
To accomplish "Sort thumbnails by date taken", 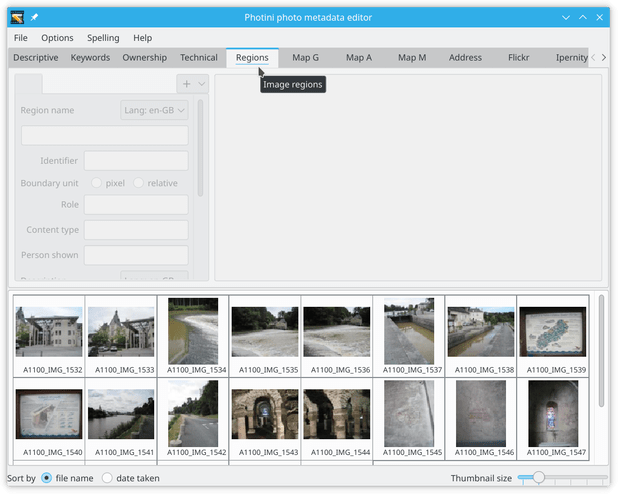I will [107, 478].
